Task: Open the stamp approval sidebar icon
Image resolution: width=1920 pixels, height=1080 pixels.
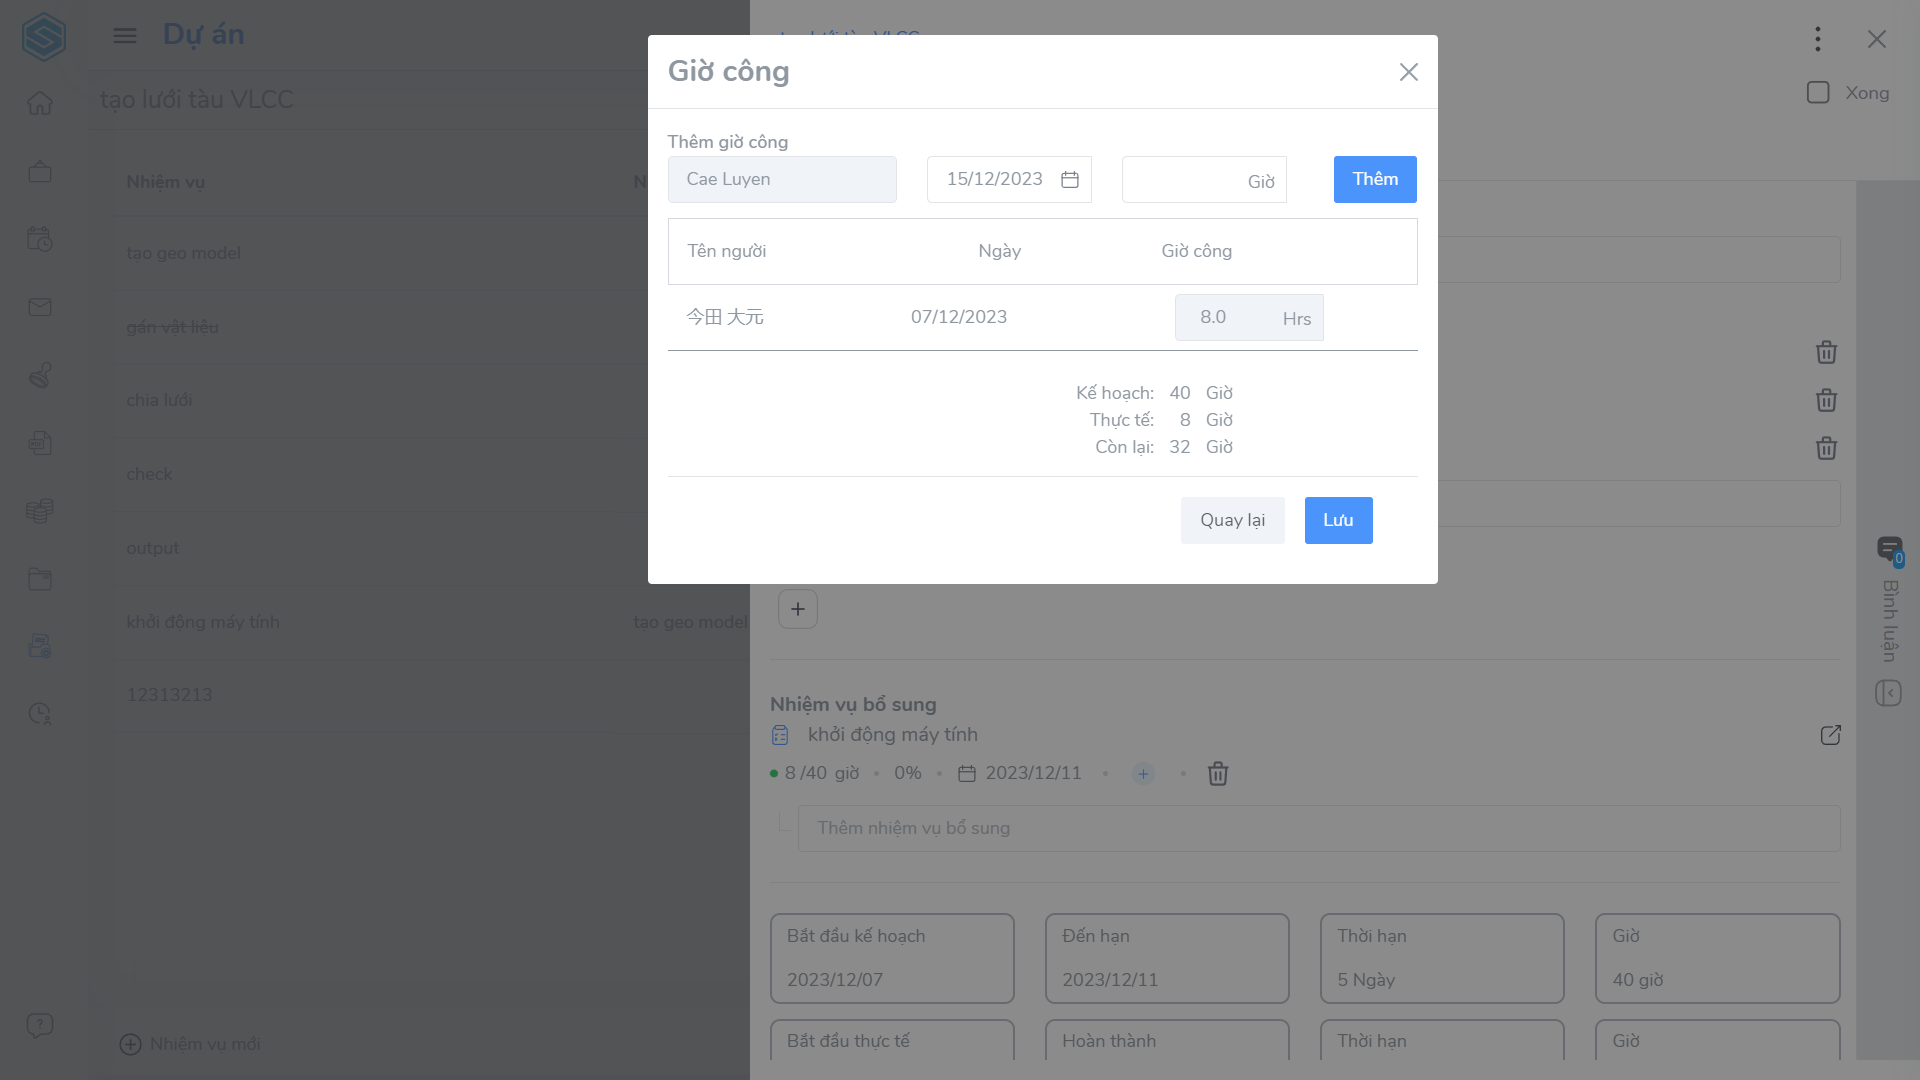Action: pos(40,375)
